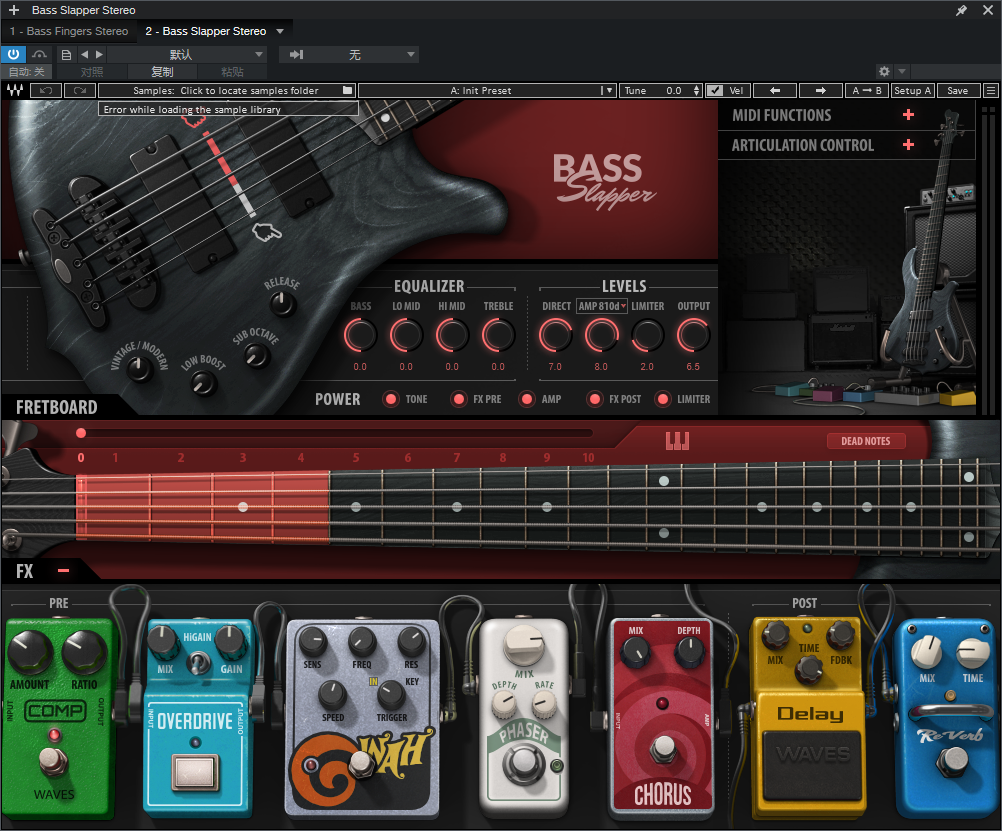Viewport: 1002px width, 831px height.
Task: Collapse the FX section with minus button
Action: tap(63, 570)
